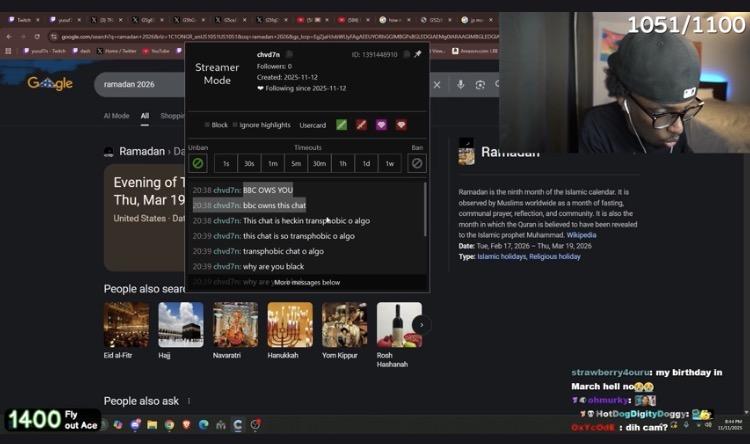Show next holidays with carousel arrow
The image size is (750, 444).
(x=422, y=325)
